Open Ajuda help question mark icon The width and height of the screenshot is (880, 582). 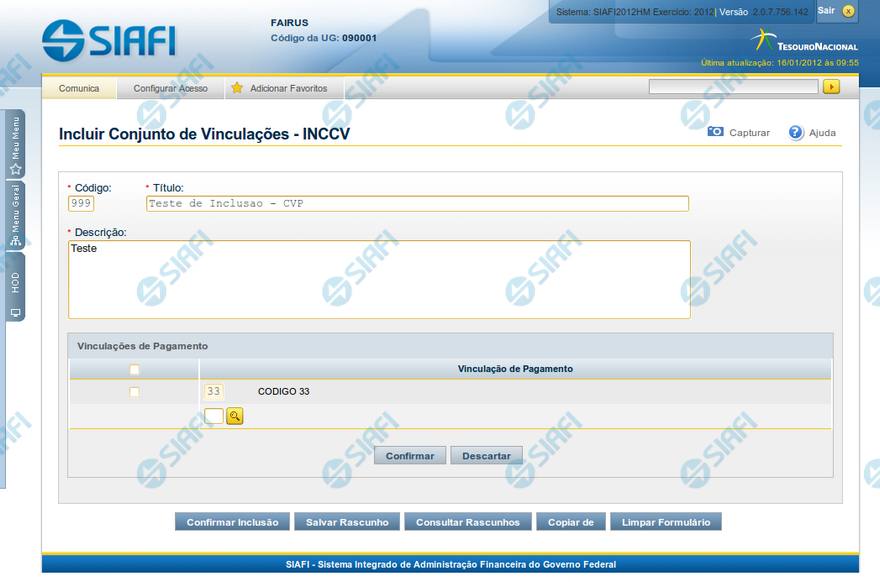(796, 132)
